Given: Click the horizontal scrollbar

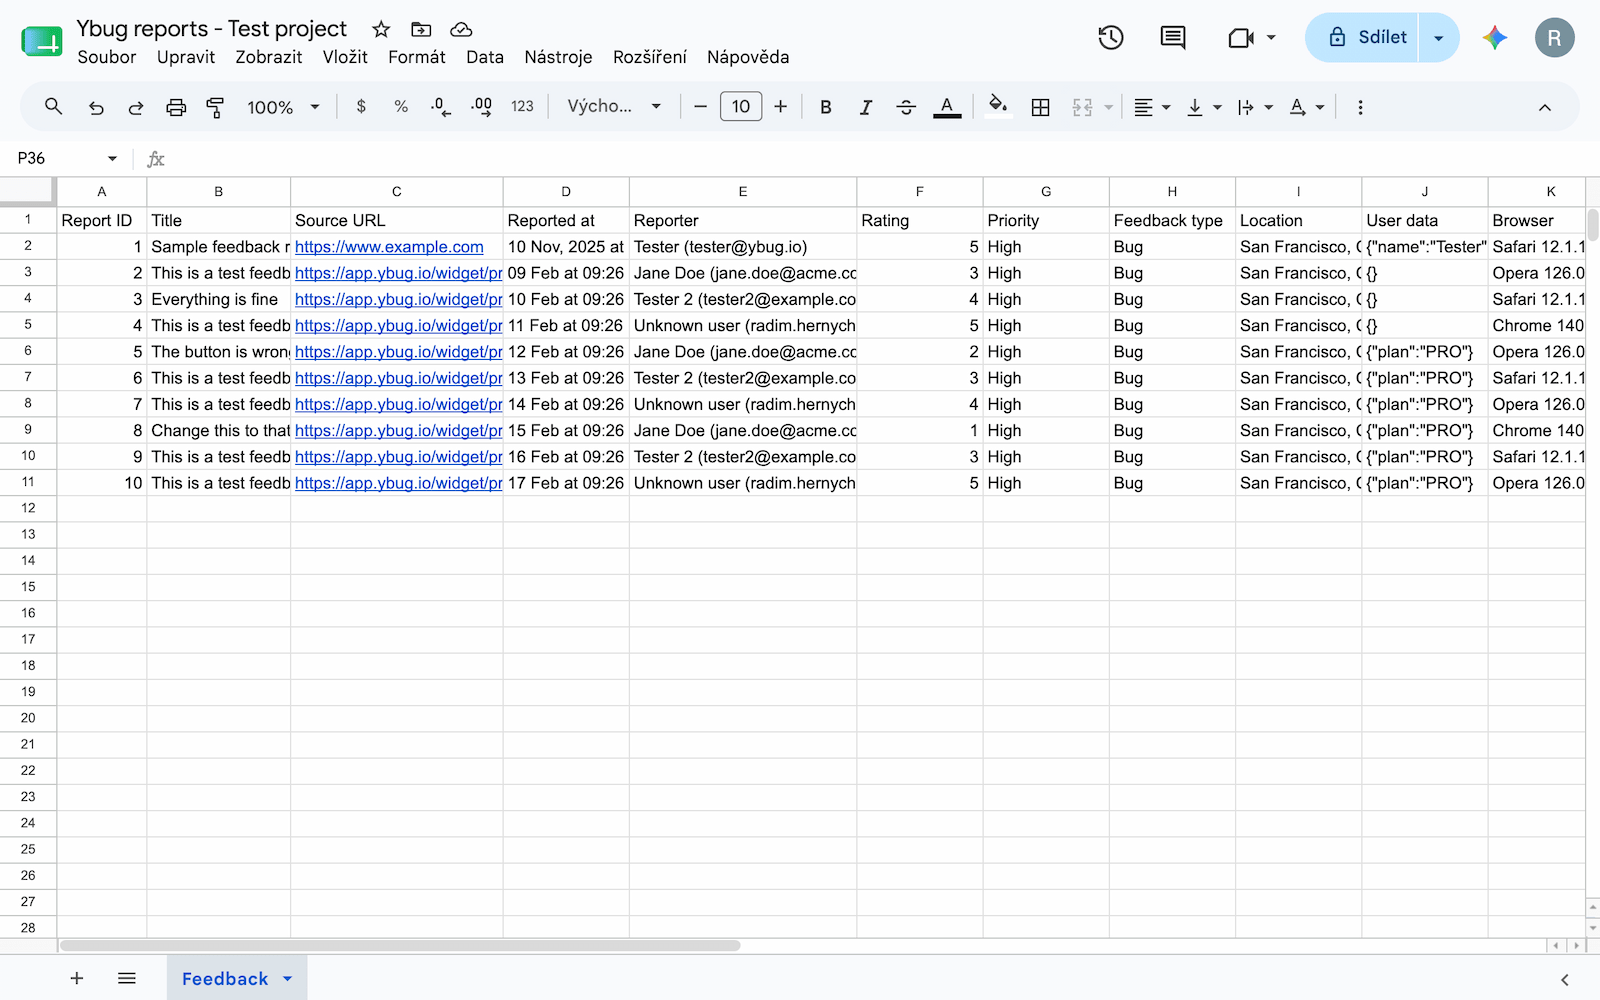Looking at the screenshot, I should click(400, 945).
